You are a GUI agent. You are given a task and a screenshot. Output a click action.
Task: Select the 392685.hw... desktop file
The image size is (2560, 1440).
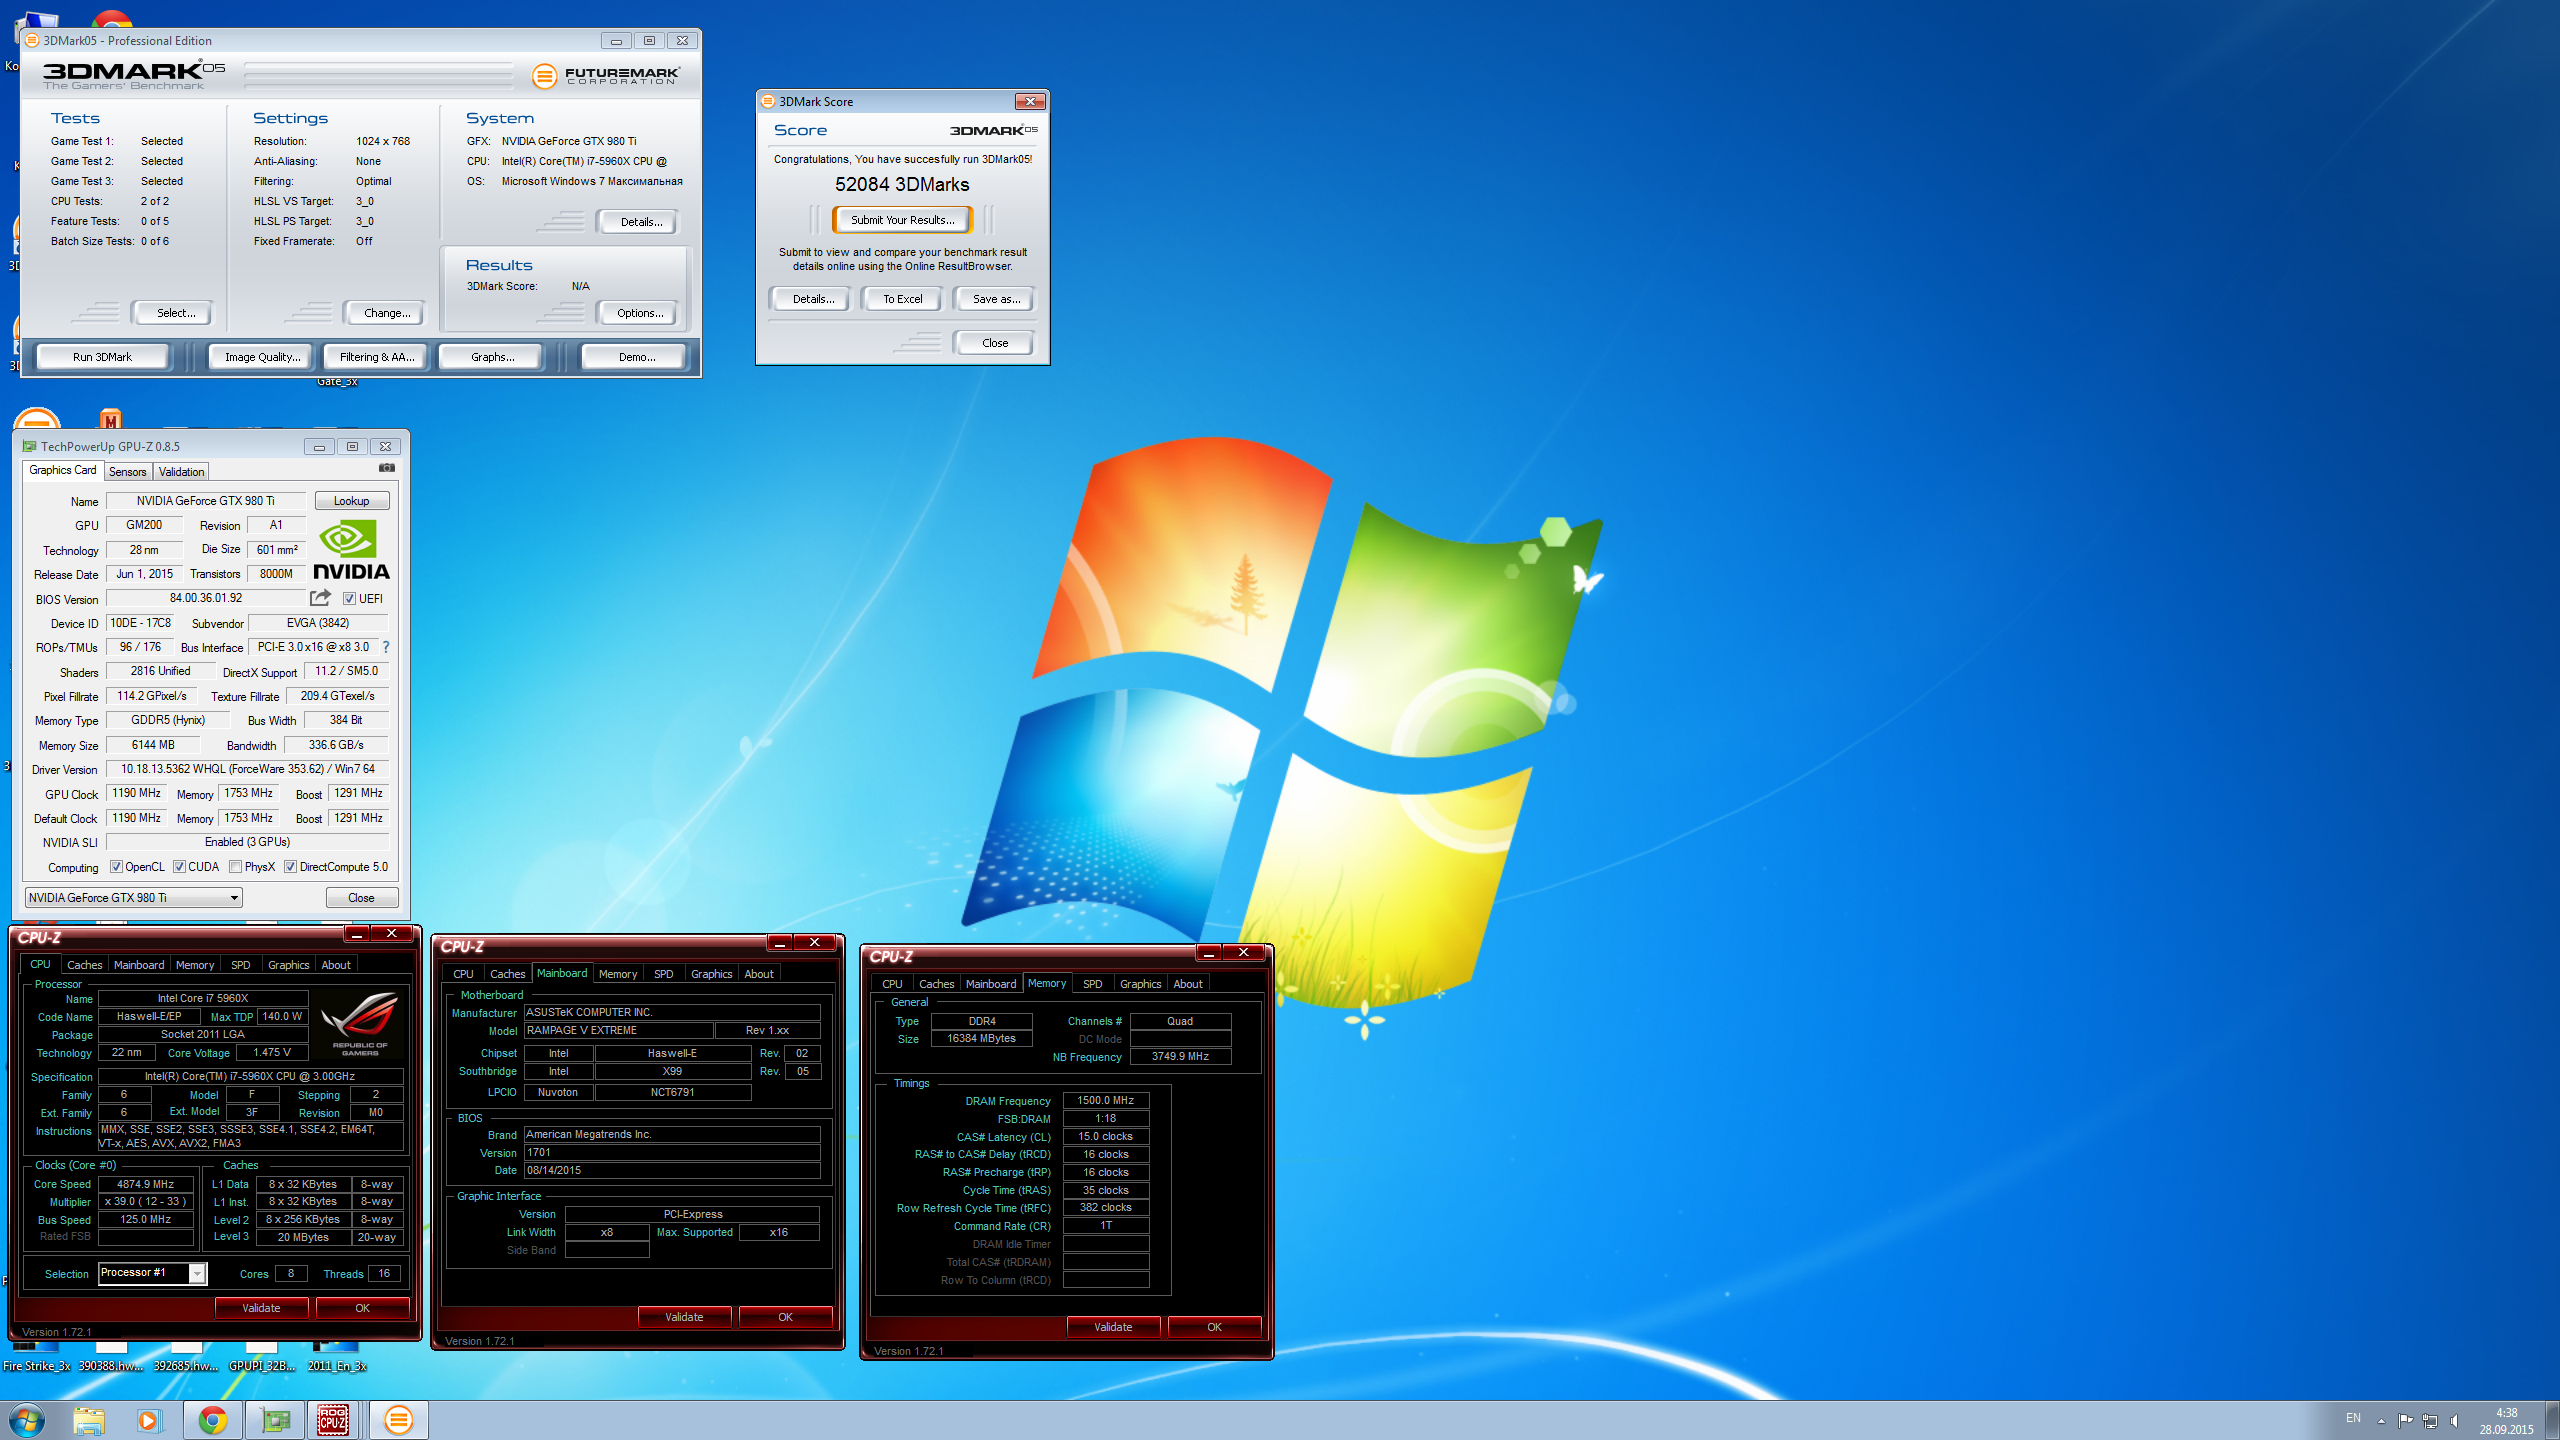pos(186,1358)
